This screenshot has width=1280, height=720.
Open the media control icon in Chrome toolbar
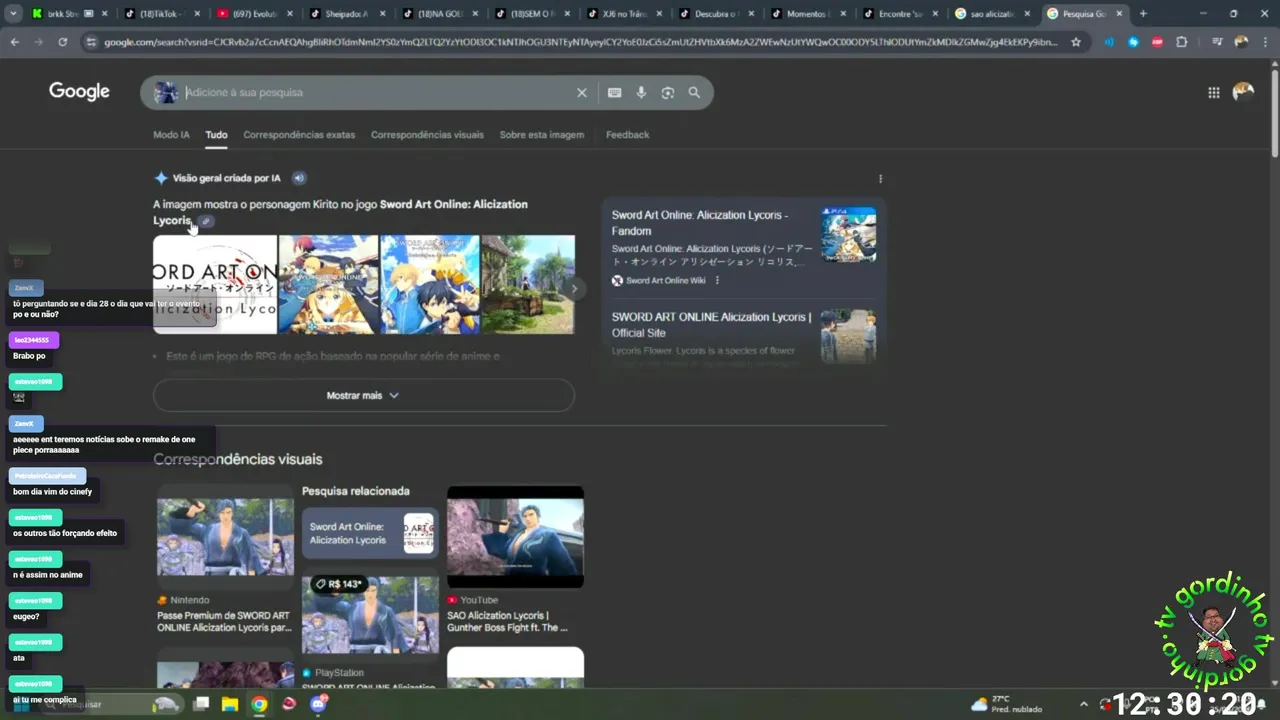pyautogui.click(x=1216, y=42)
